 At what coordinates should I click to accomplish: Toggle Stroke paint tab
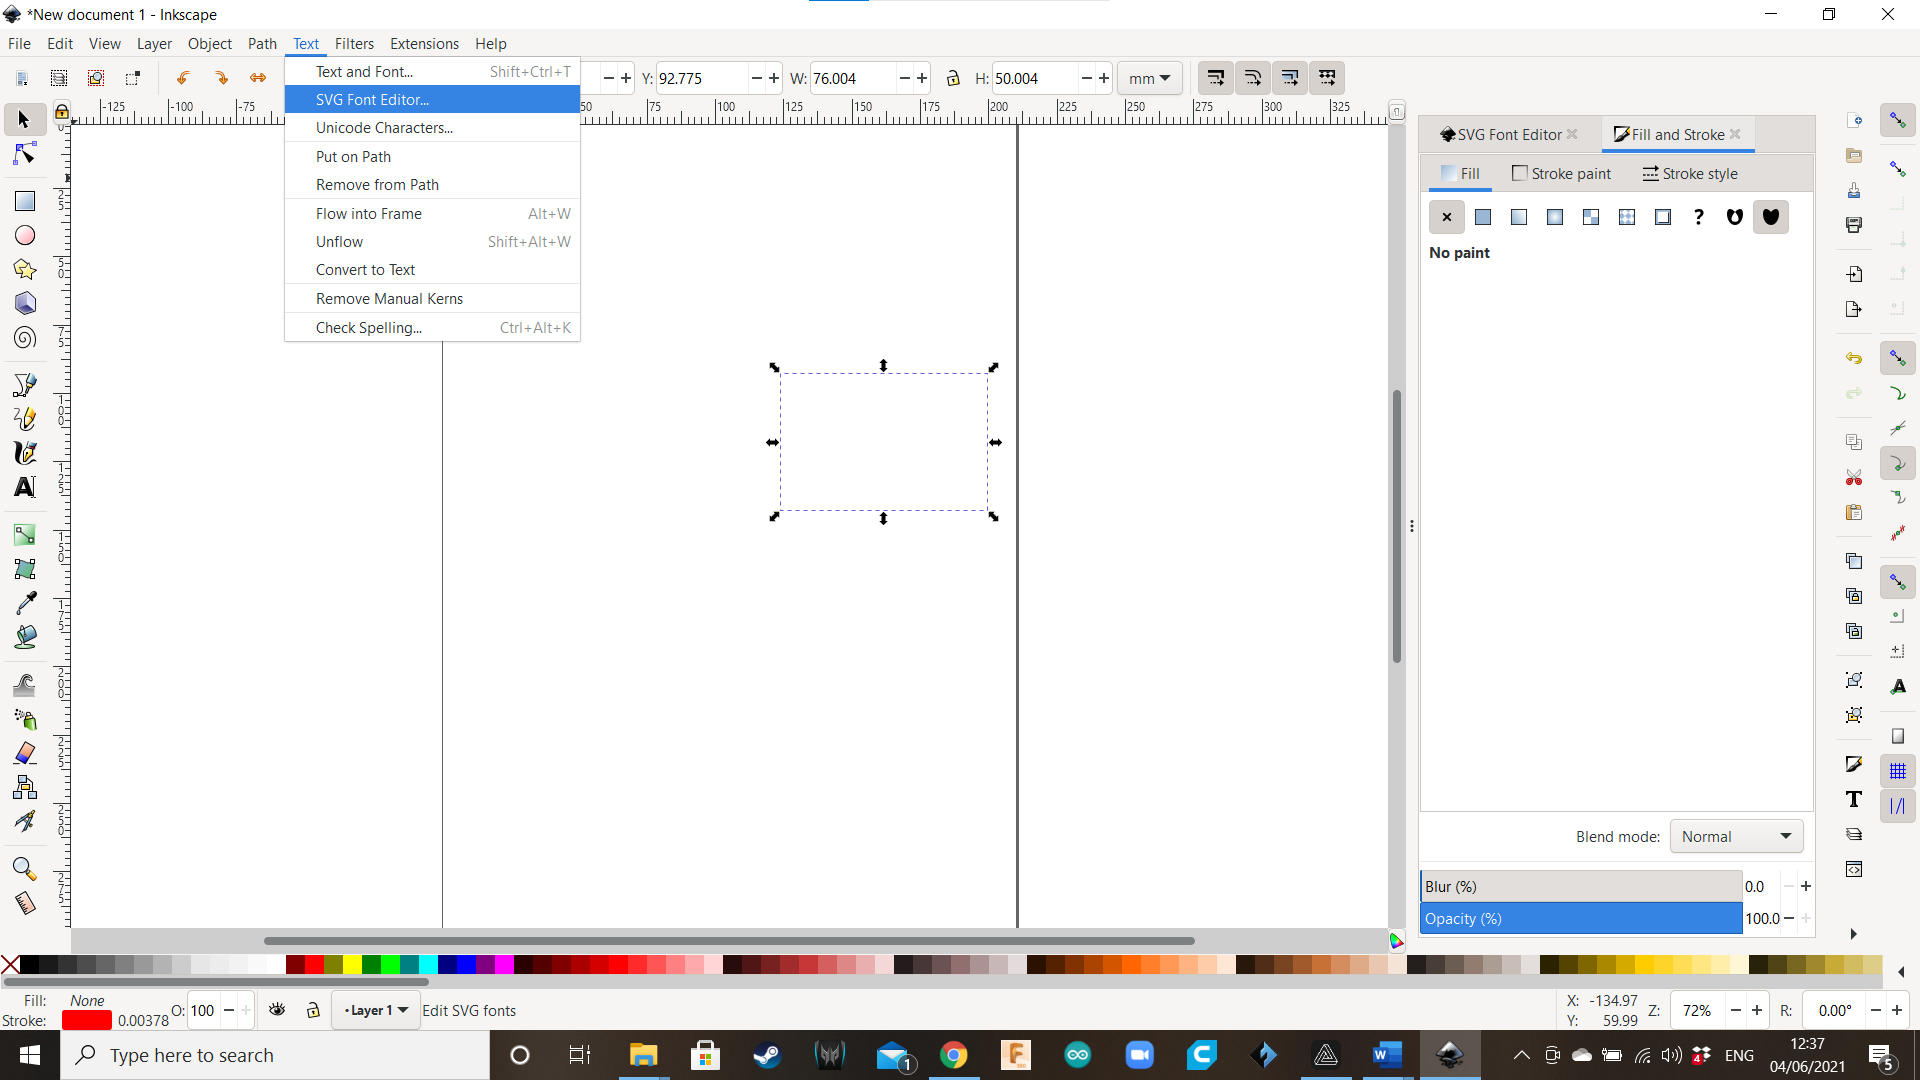click(x=1561, y=173)
